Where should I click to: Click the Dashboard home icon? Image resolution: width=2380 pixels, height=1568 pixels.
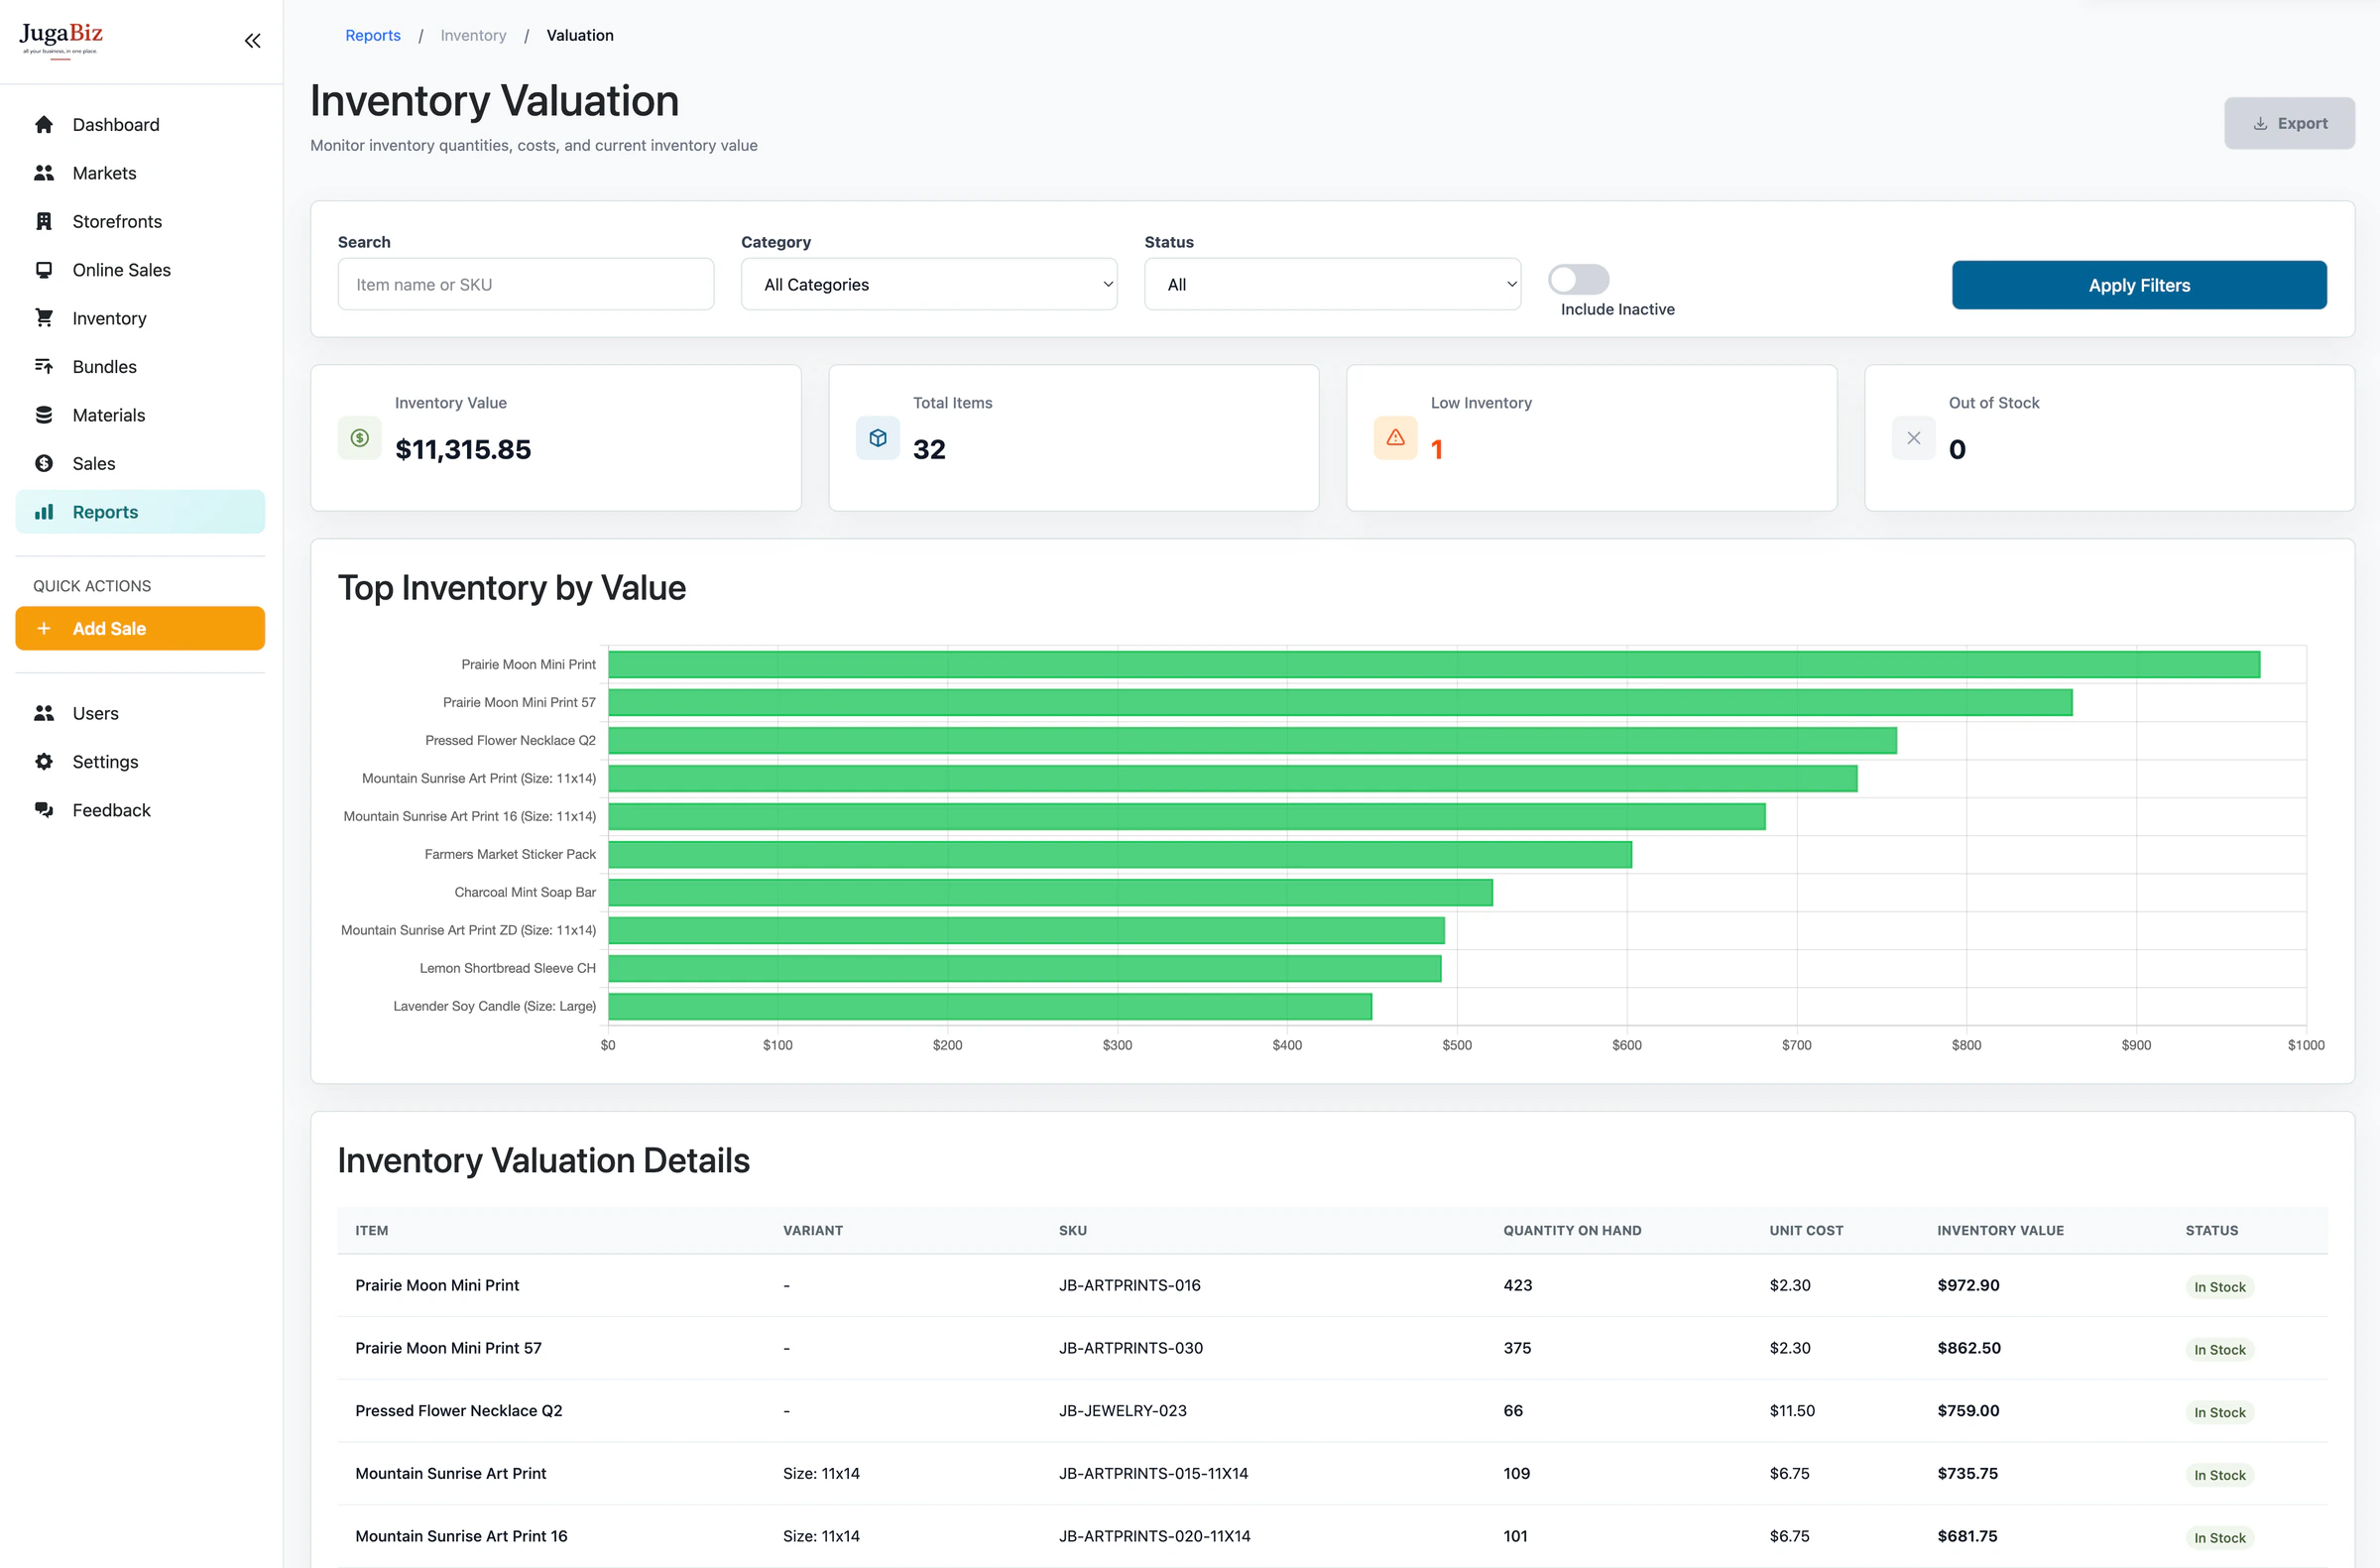pos(44,125)
